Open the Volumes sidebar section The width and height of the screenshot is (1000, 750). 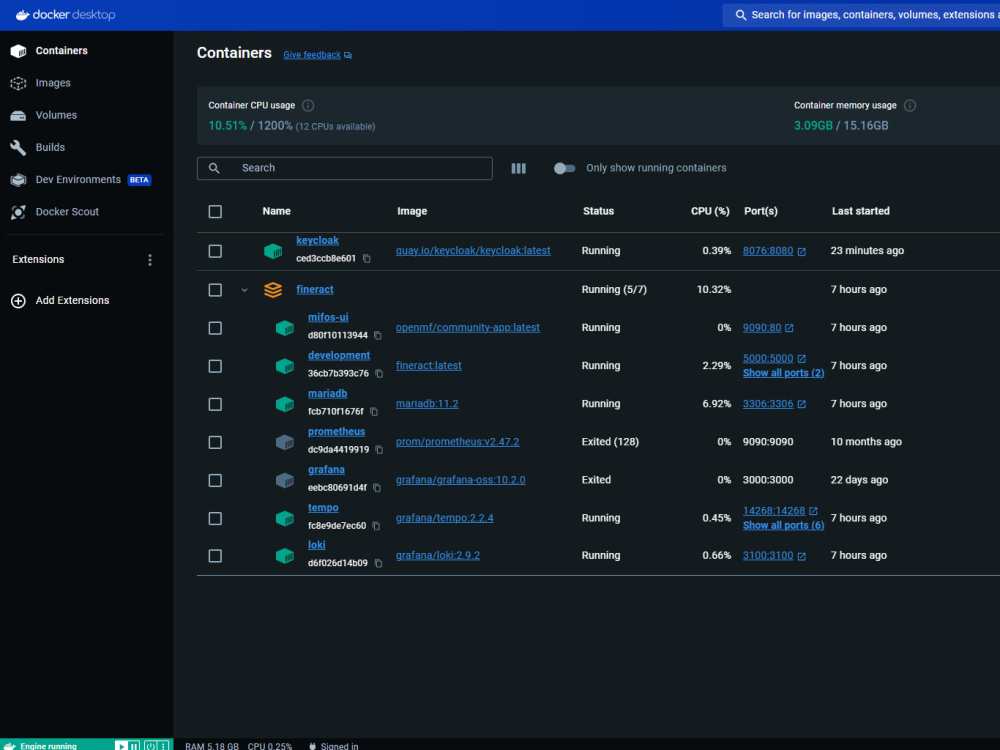[x=56, y=115]
